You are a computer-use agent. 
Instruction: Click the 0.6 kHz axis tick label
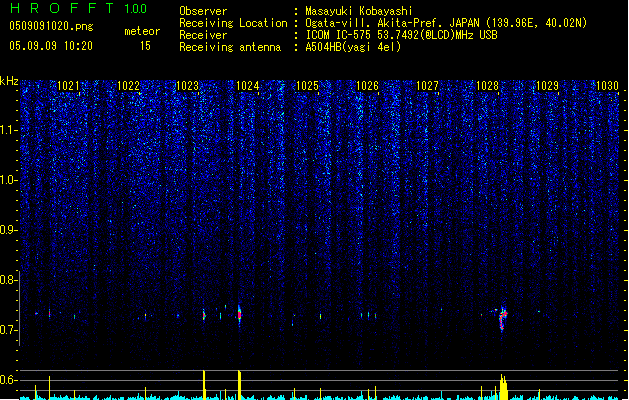click(8, 380)
